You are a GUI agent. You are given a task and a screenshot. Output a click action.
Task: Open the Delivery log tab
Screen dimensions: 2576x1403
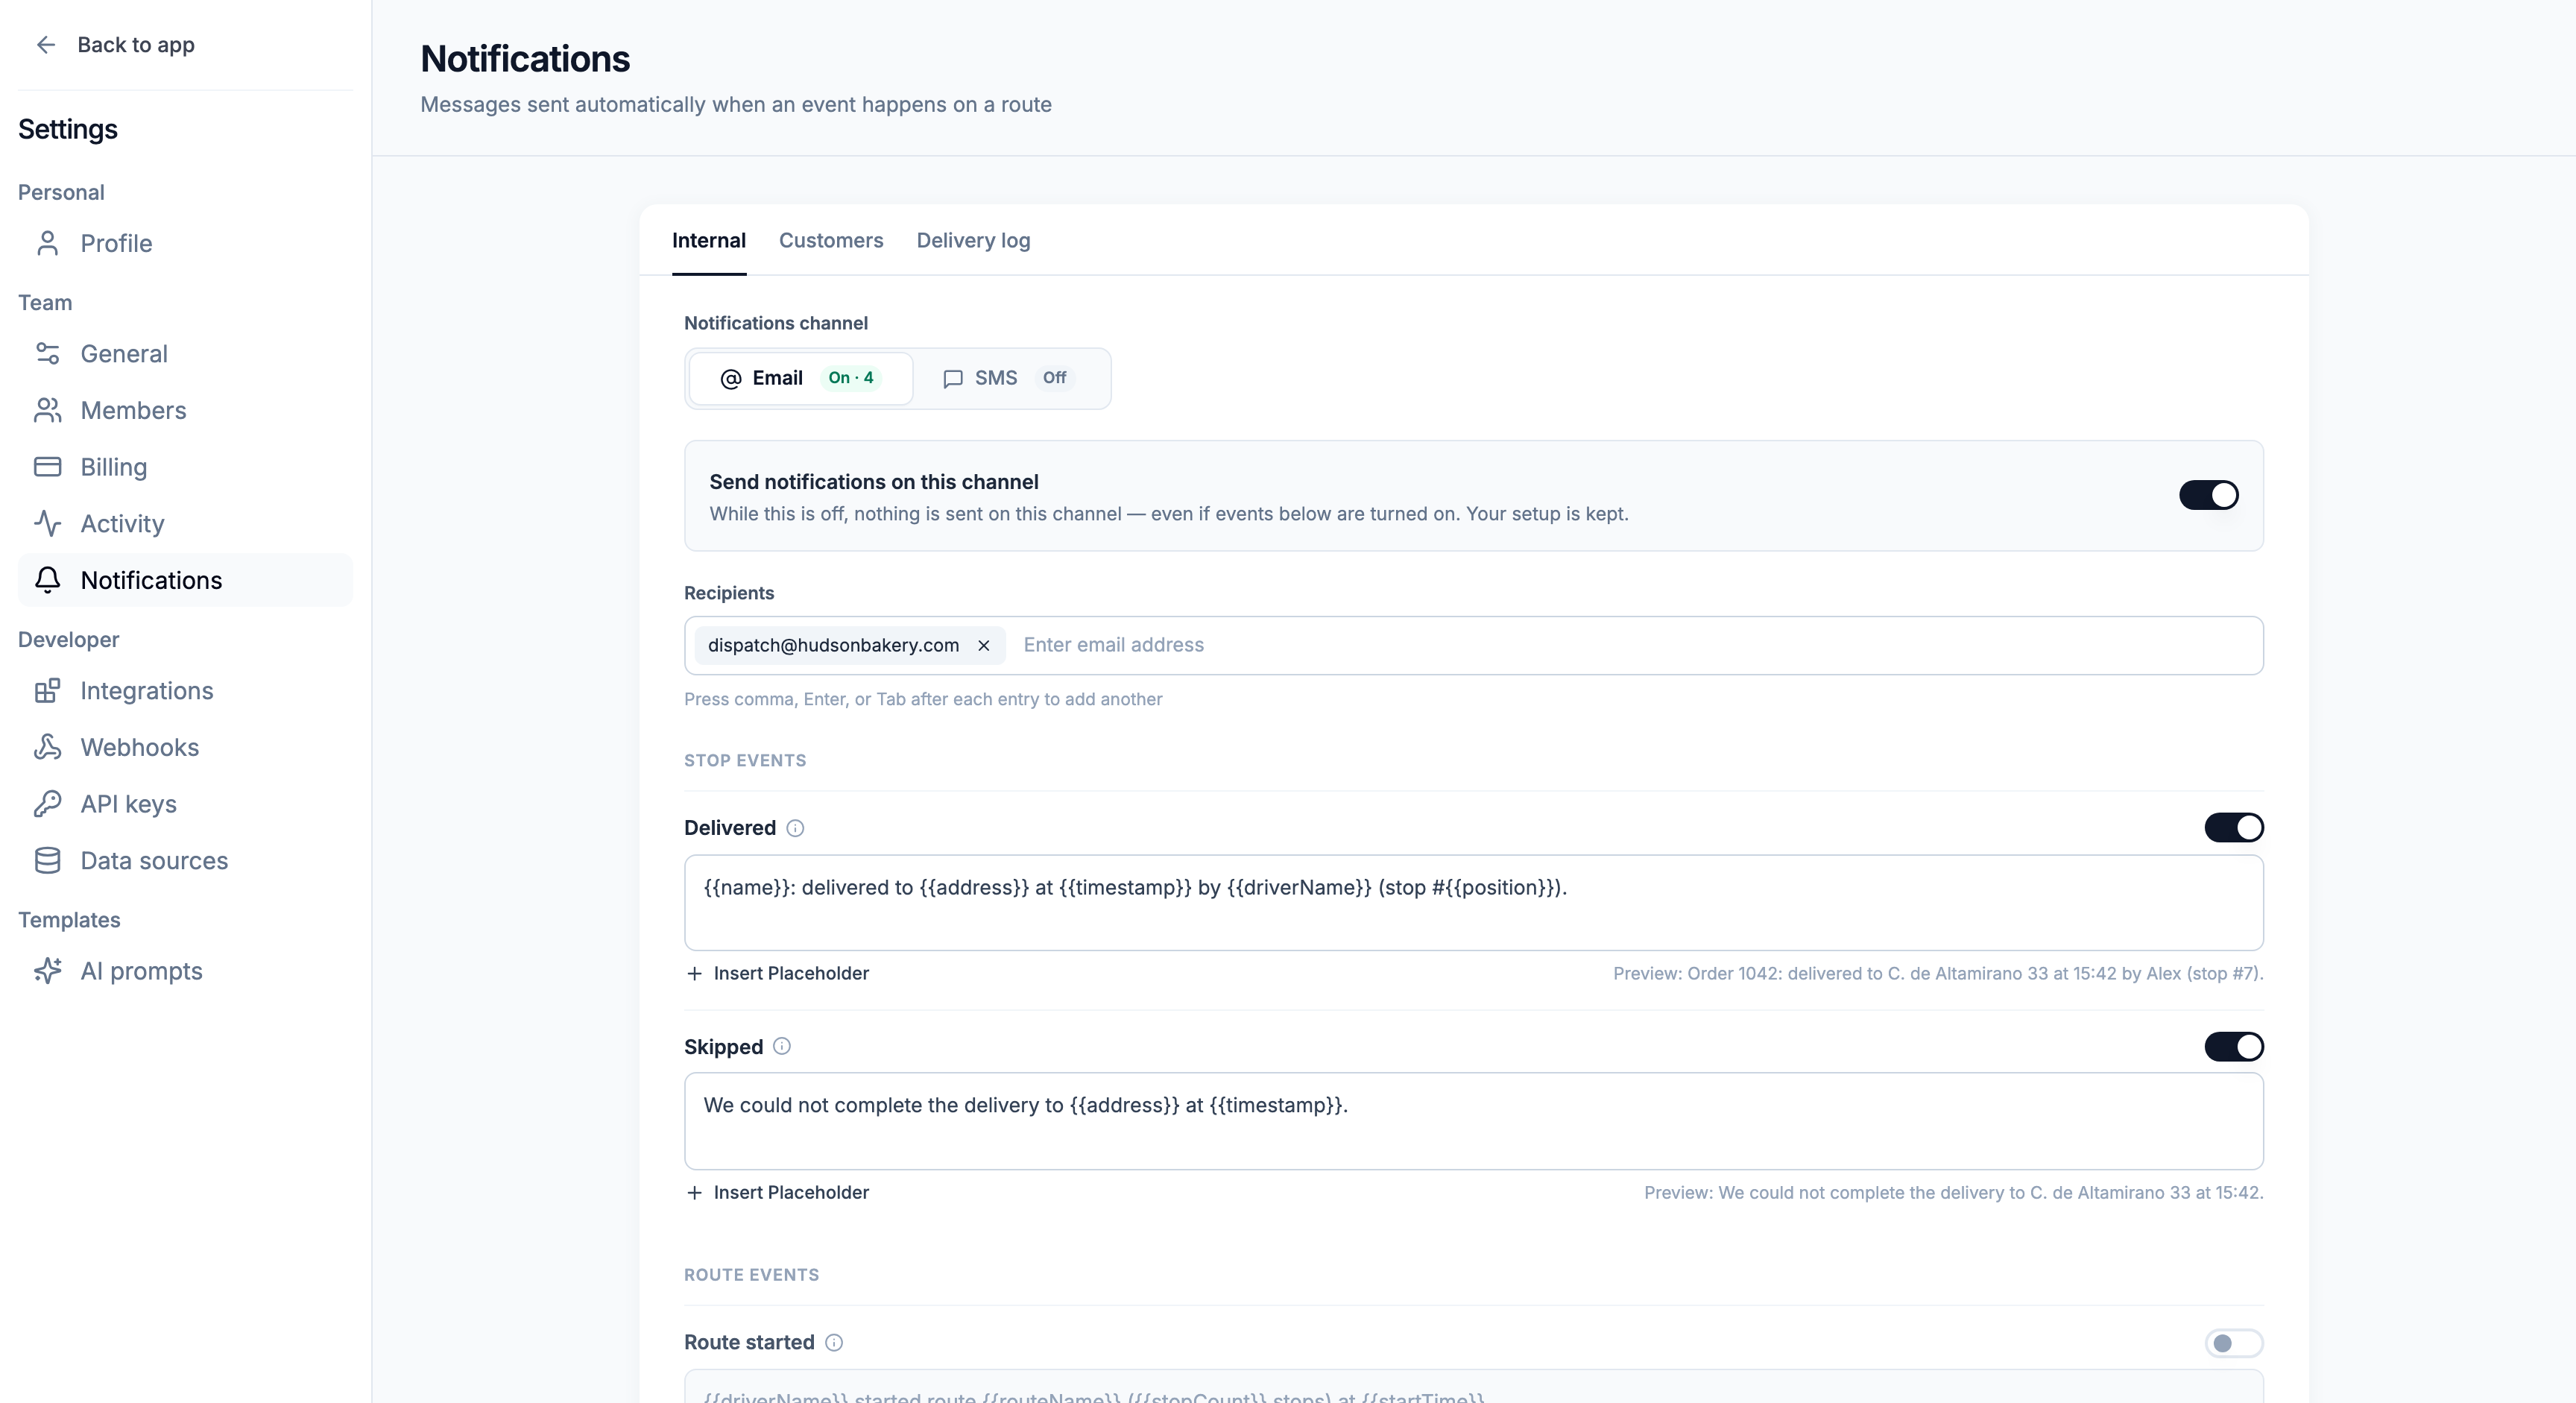(x=973, y=240)
